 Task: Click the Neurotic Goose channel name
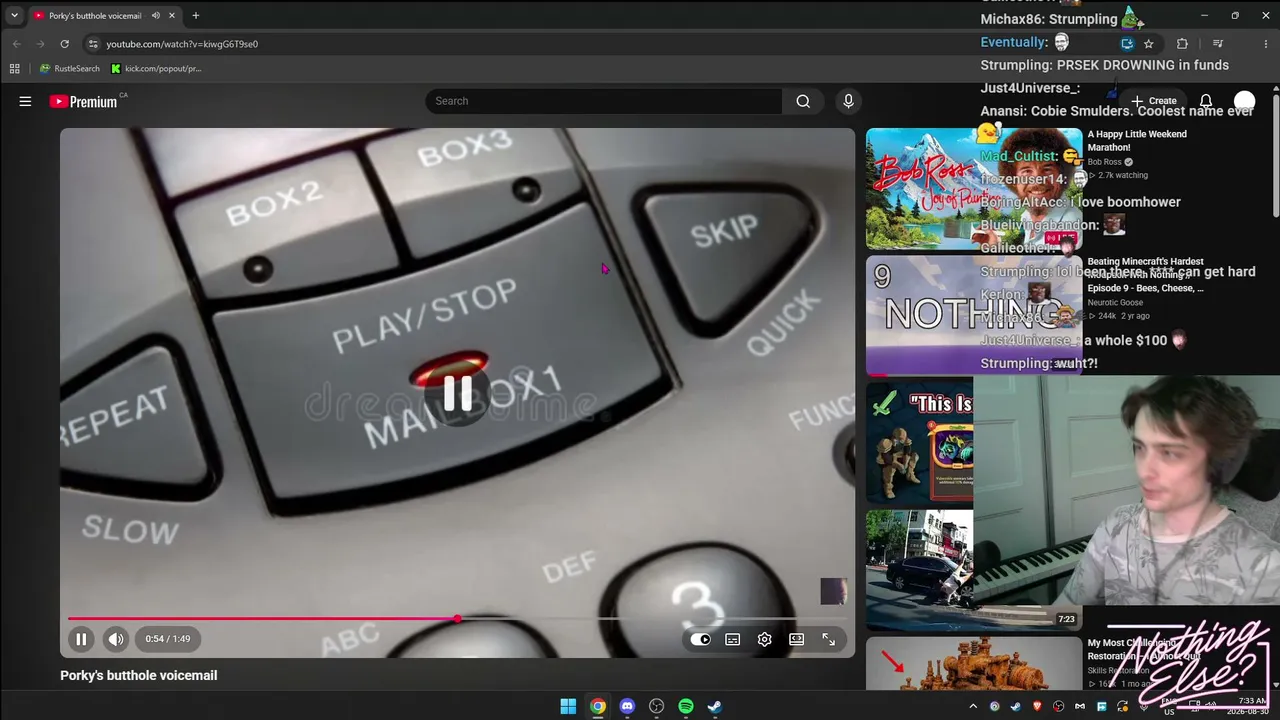click(1116, 302)
